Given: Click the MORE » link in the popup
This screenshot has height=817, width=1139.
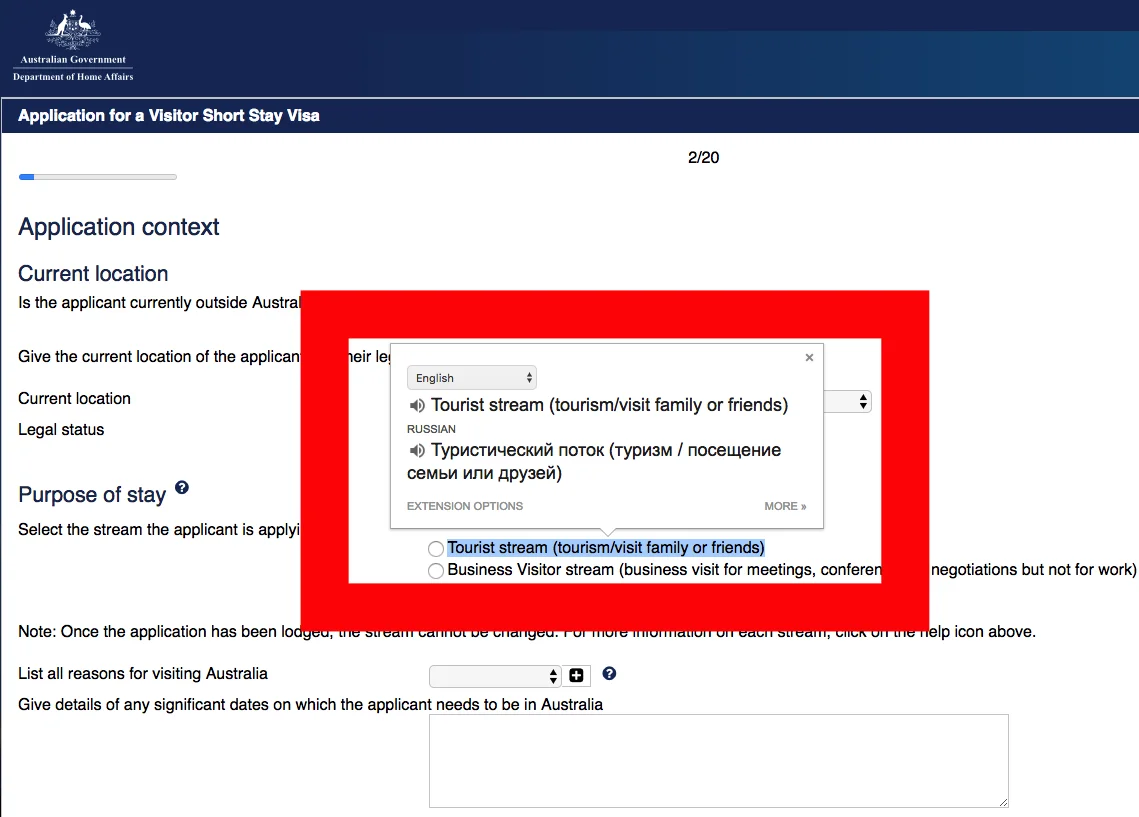Looking at the screenshot, I should pyautogui.click(x=785, y=506).
